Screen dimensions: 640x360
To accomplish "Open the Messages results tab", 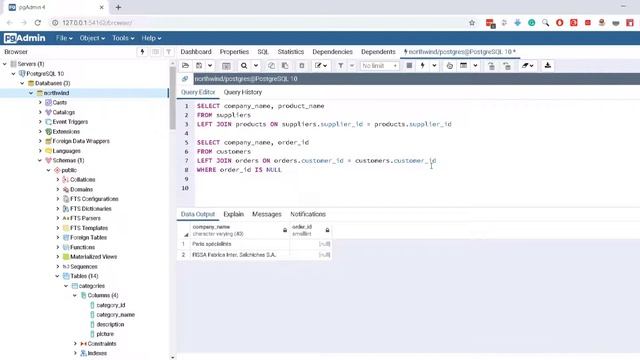I will click(267, 214).
